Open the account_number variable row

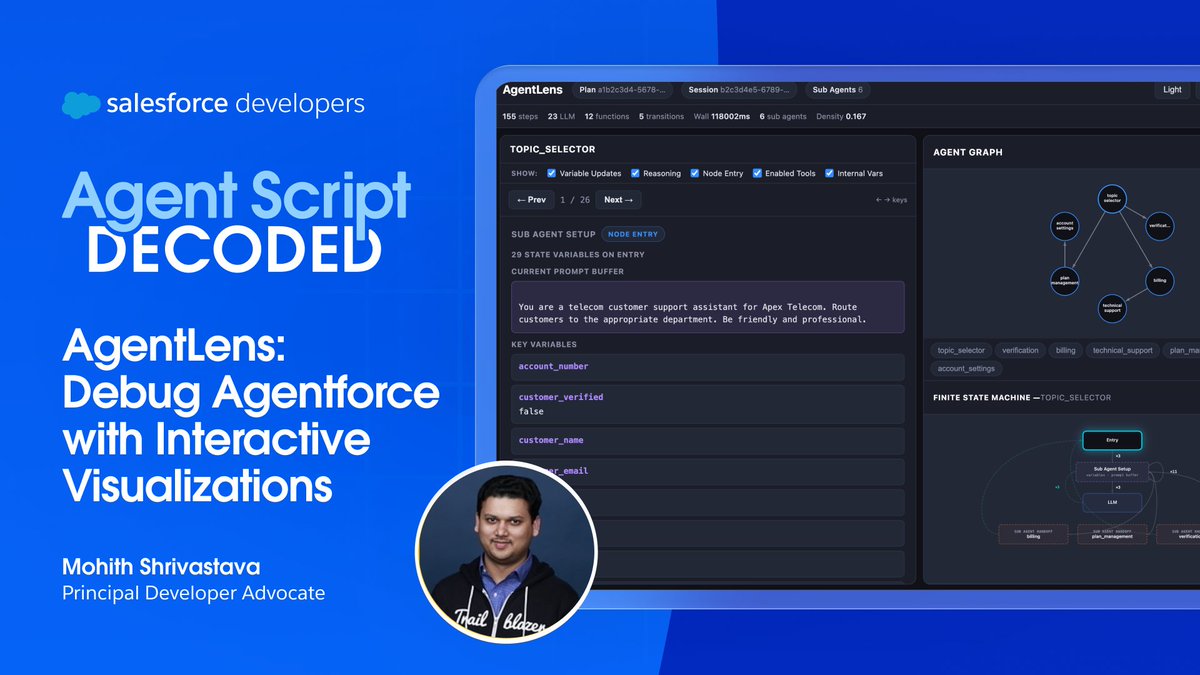point(707,367)
